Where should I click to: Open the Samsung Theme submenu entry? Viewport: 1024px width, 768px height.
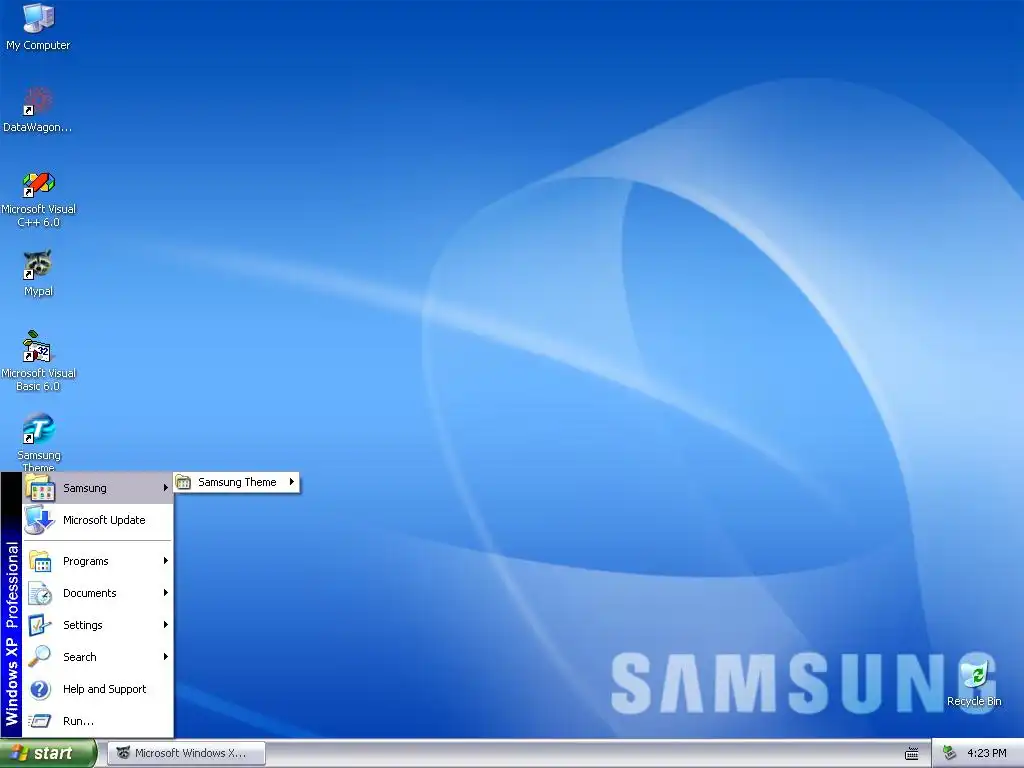[x=236, y=482]
